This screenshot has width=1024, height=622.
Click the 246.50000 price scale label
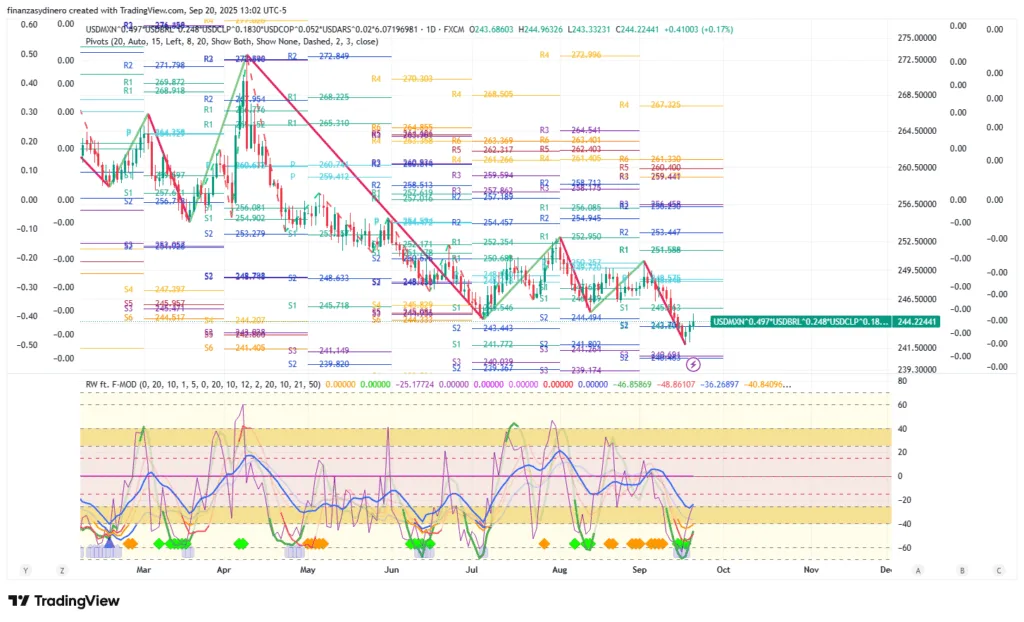click(x=917, y=300)
